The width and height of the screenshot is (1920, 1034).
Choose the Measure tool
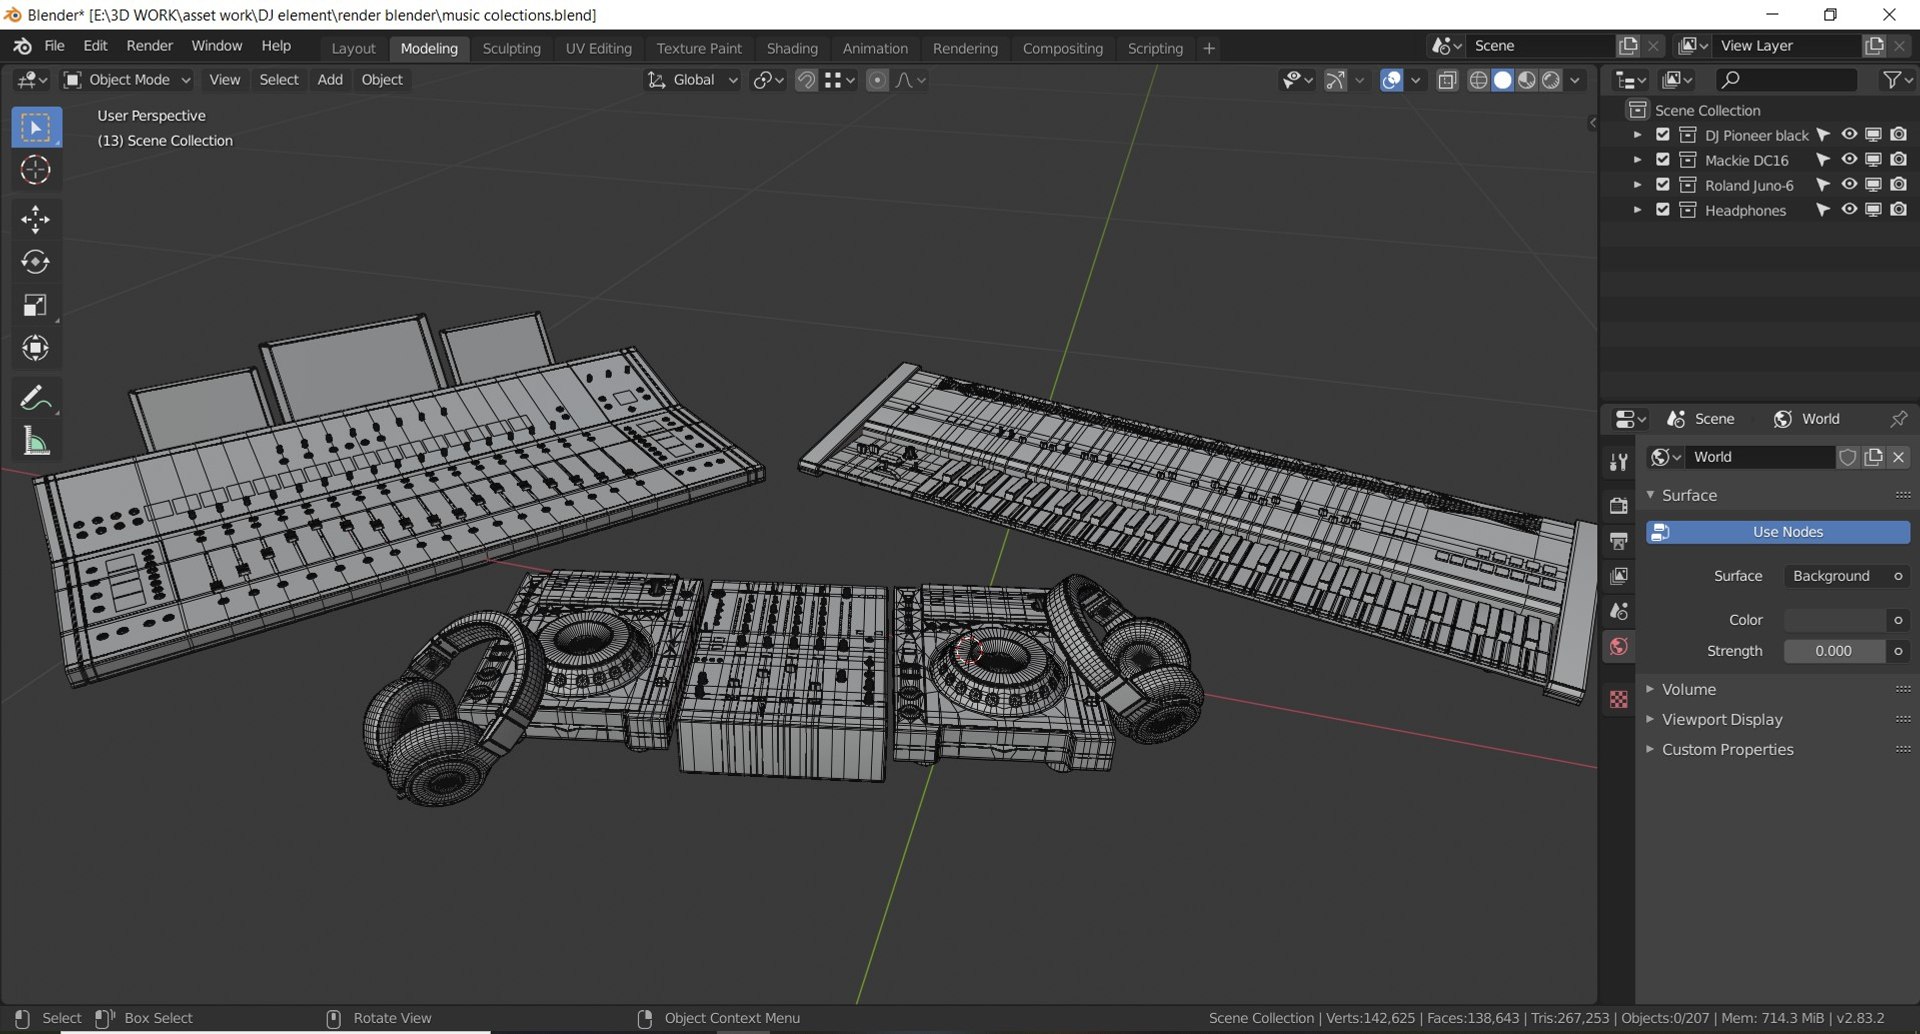[36, 440]
